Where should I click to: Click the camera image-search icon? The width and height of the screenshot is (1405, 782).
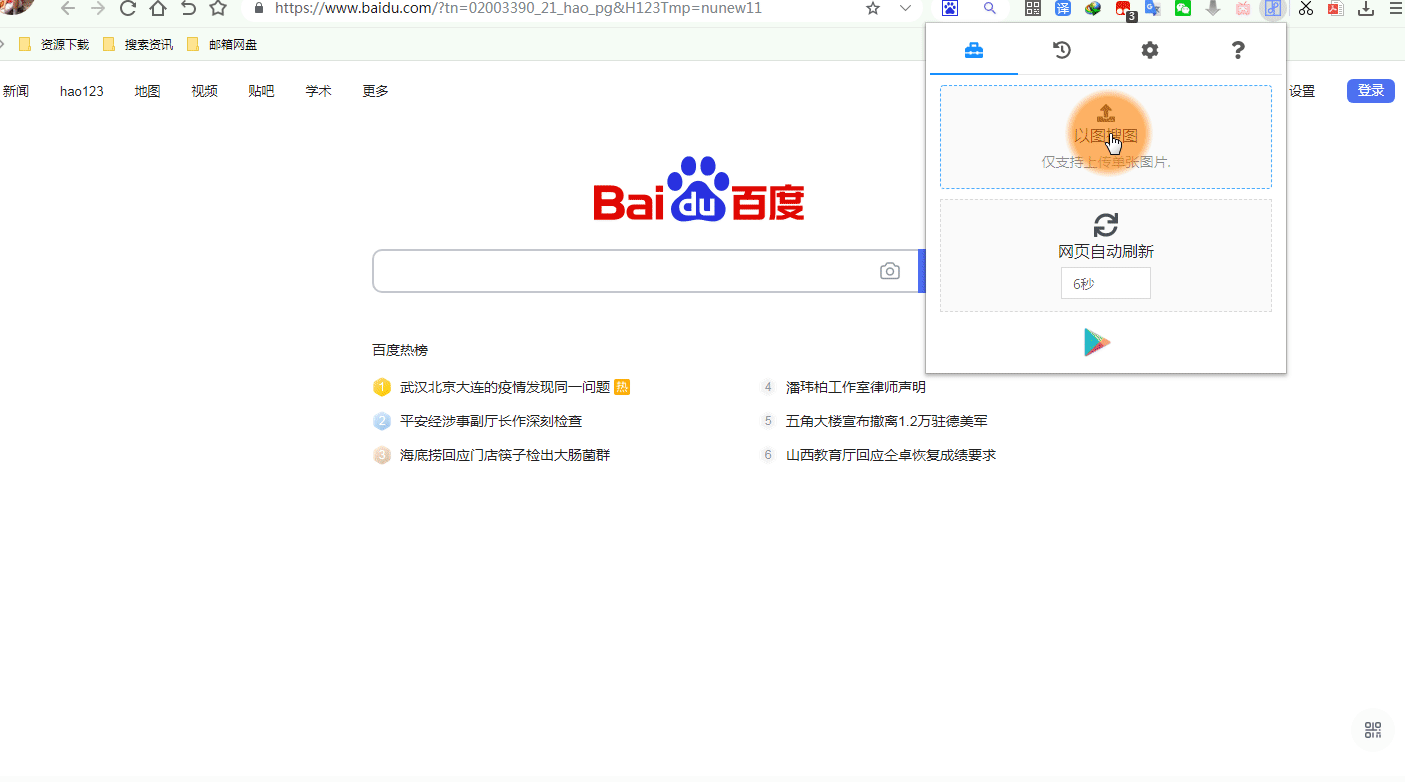pyautogui.click(x=890, y=271)
